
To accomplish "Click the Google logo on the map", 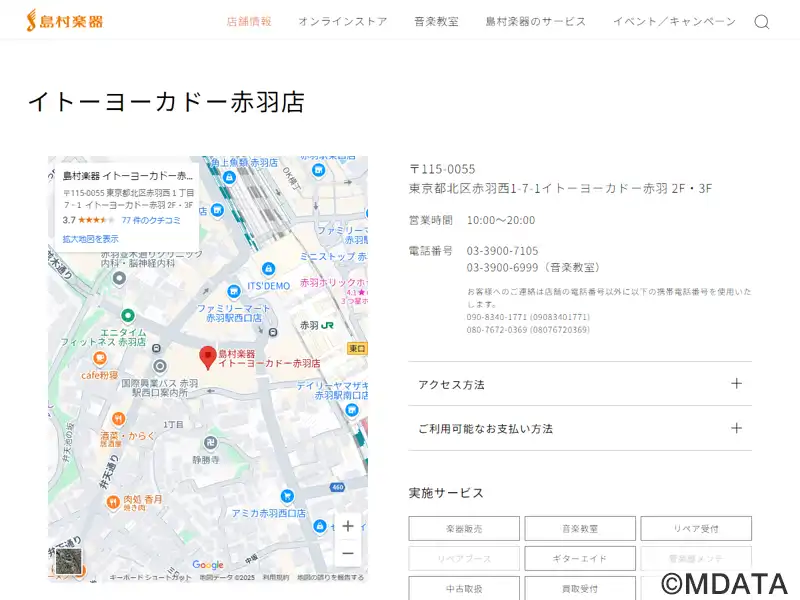I will click(x=208, y=565).
